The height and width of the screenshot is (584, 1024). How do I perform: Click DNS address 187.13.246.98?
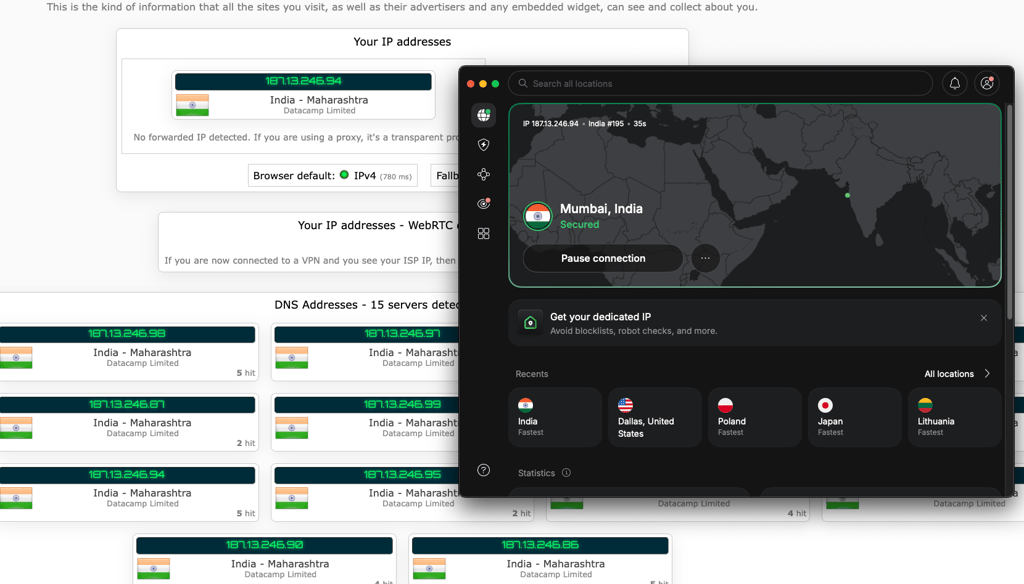127,334
